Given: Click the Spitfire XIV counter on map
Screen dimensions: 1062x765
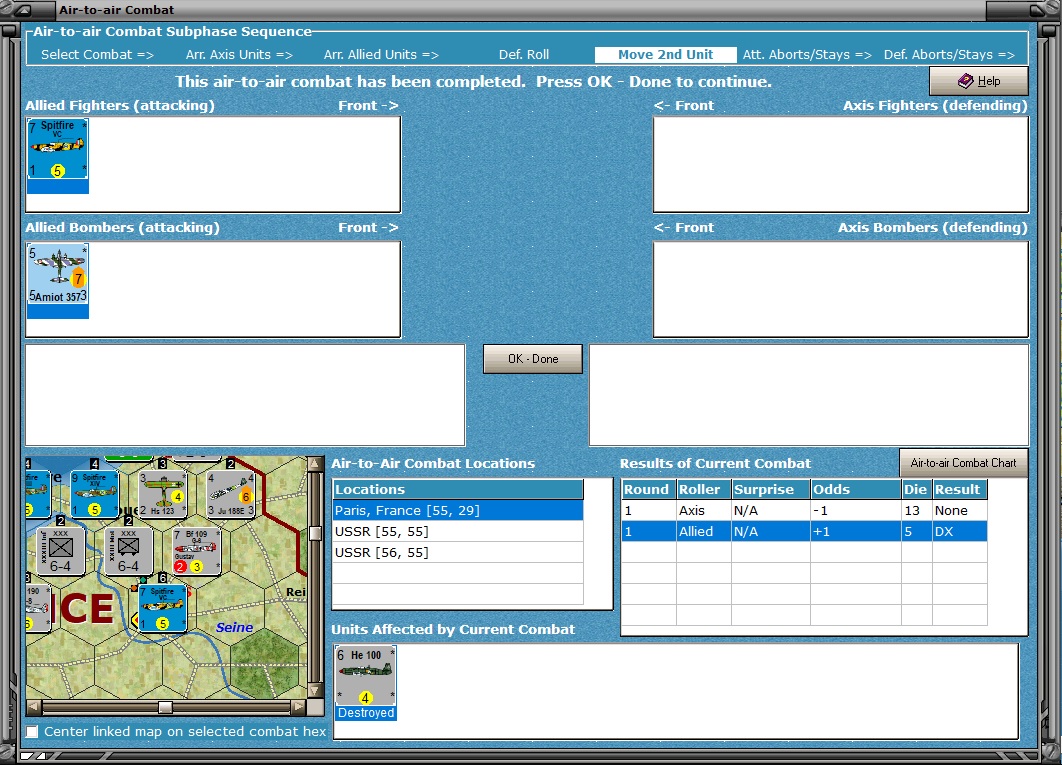Looking at the screenshot, I should click(x=94, y=494).
